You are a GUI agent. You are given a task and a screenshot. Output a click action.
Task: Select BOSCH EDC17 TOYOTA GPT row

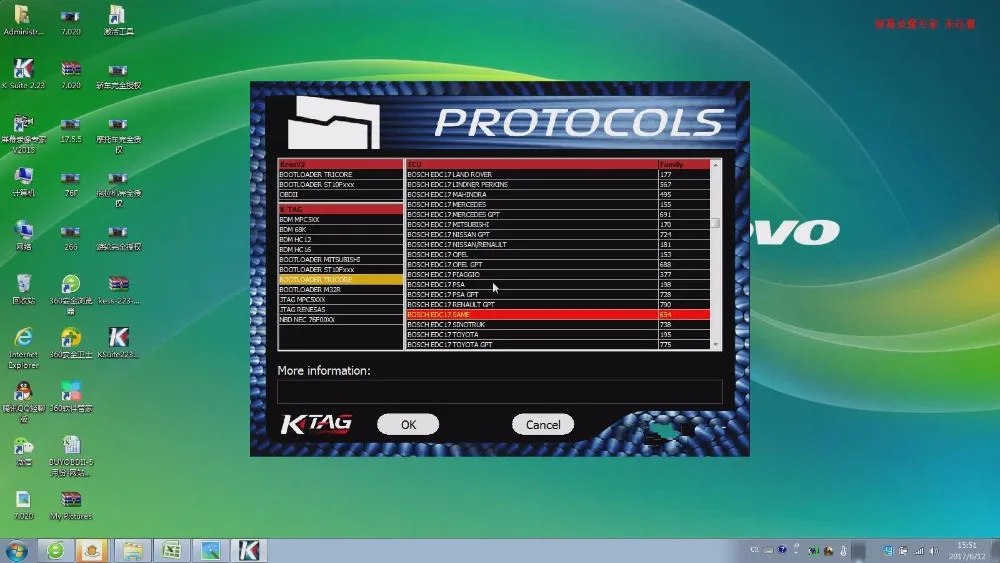558,344
